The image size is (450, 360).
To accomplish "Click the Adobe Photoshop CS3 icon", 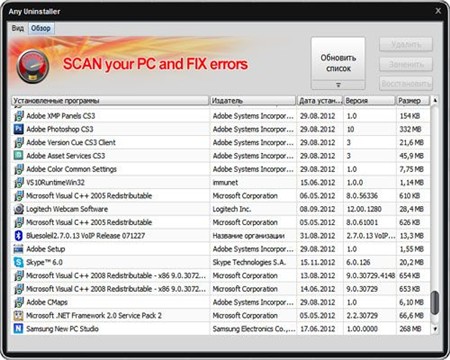I will [x=18, y=129].
